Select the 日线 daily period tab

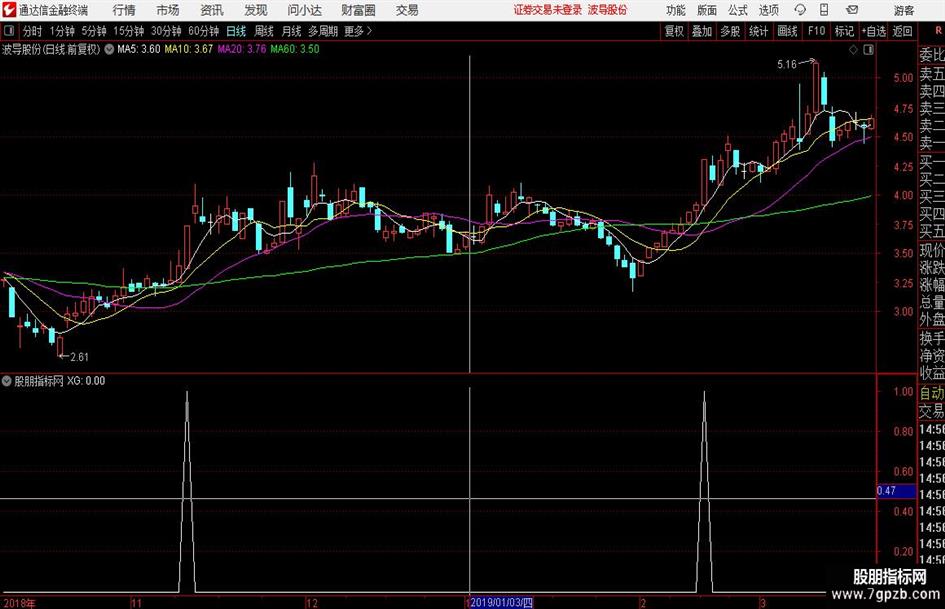coord(236,31)
